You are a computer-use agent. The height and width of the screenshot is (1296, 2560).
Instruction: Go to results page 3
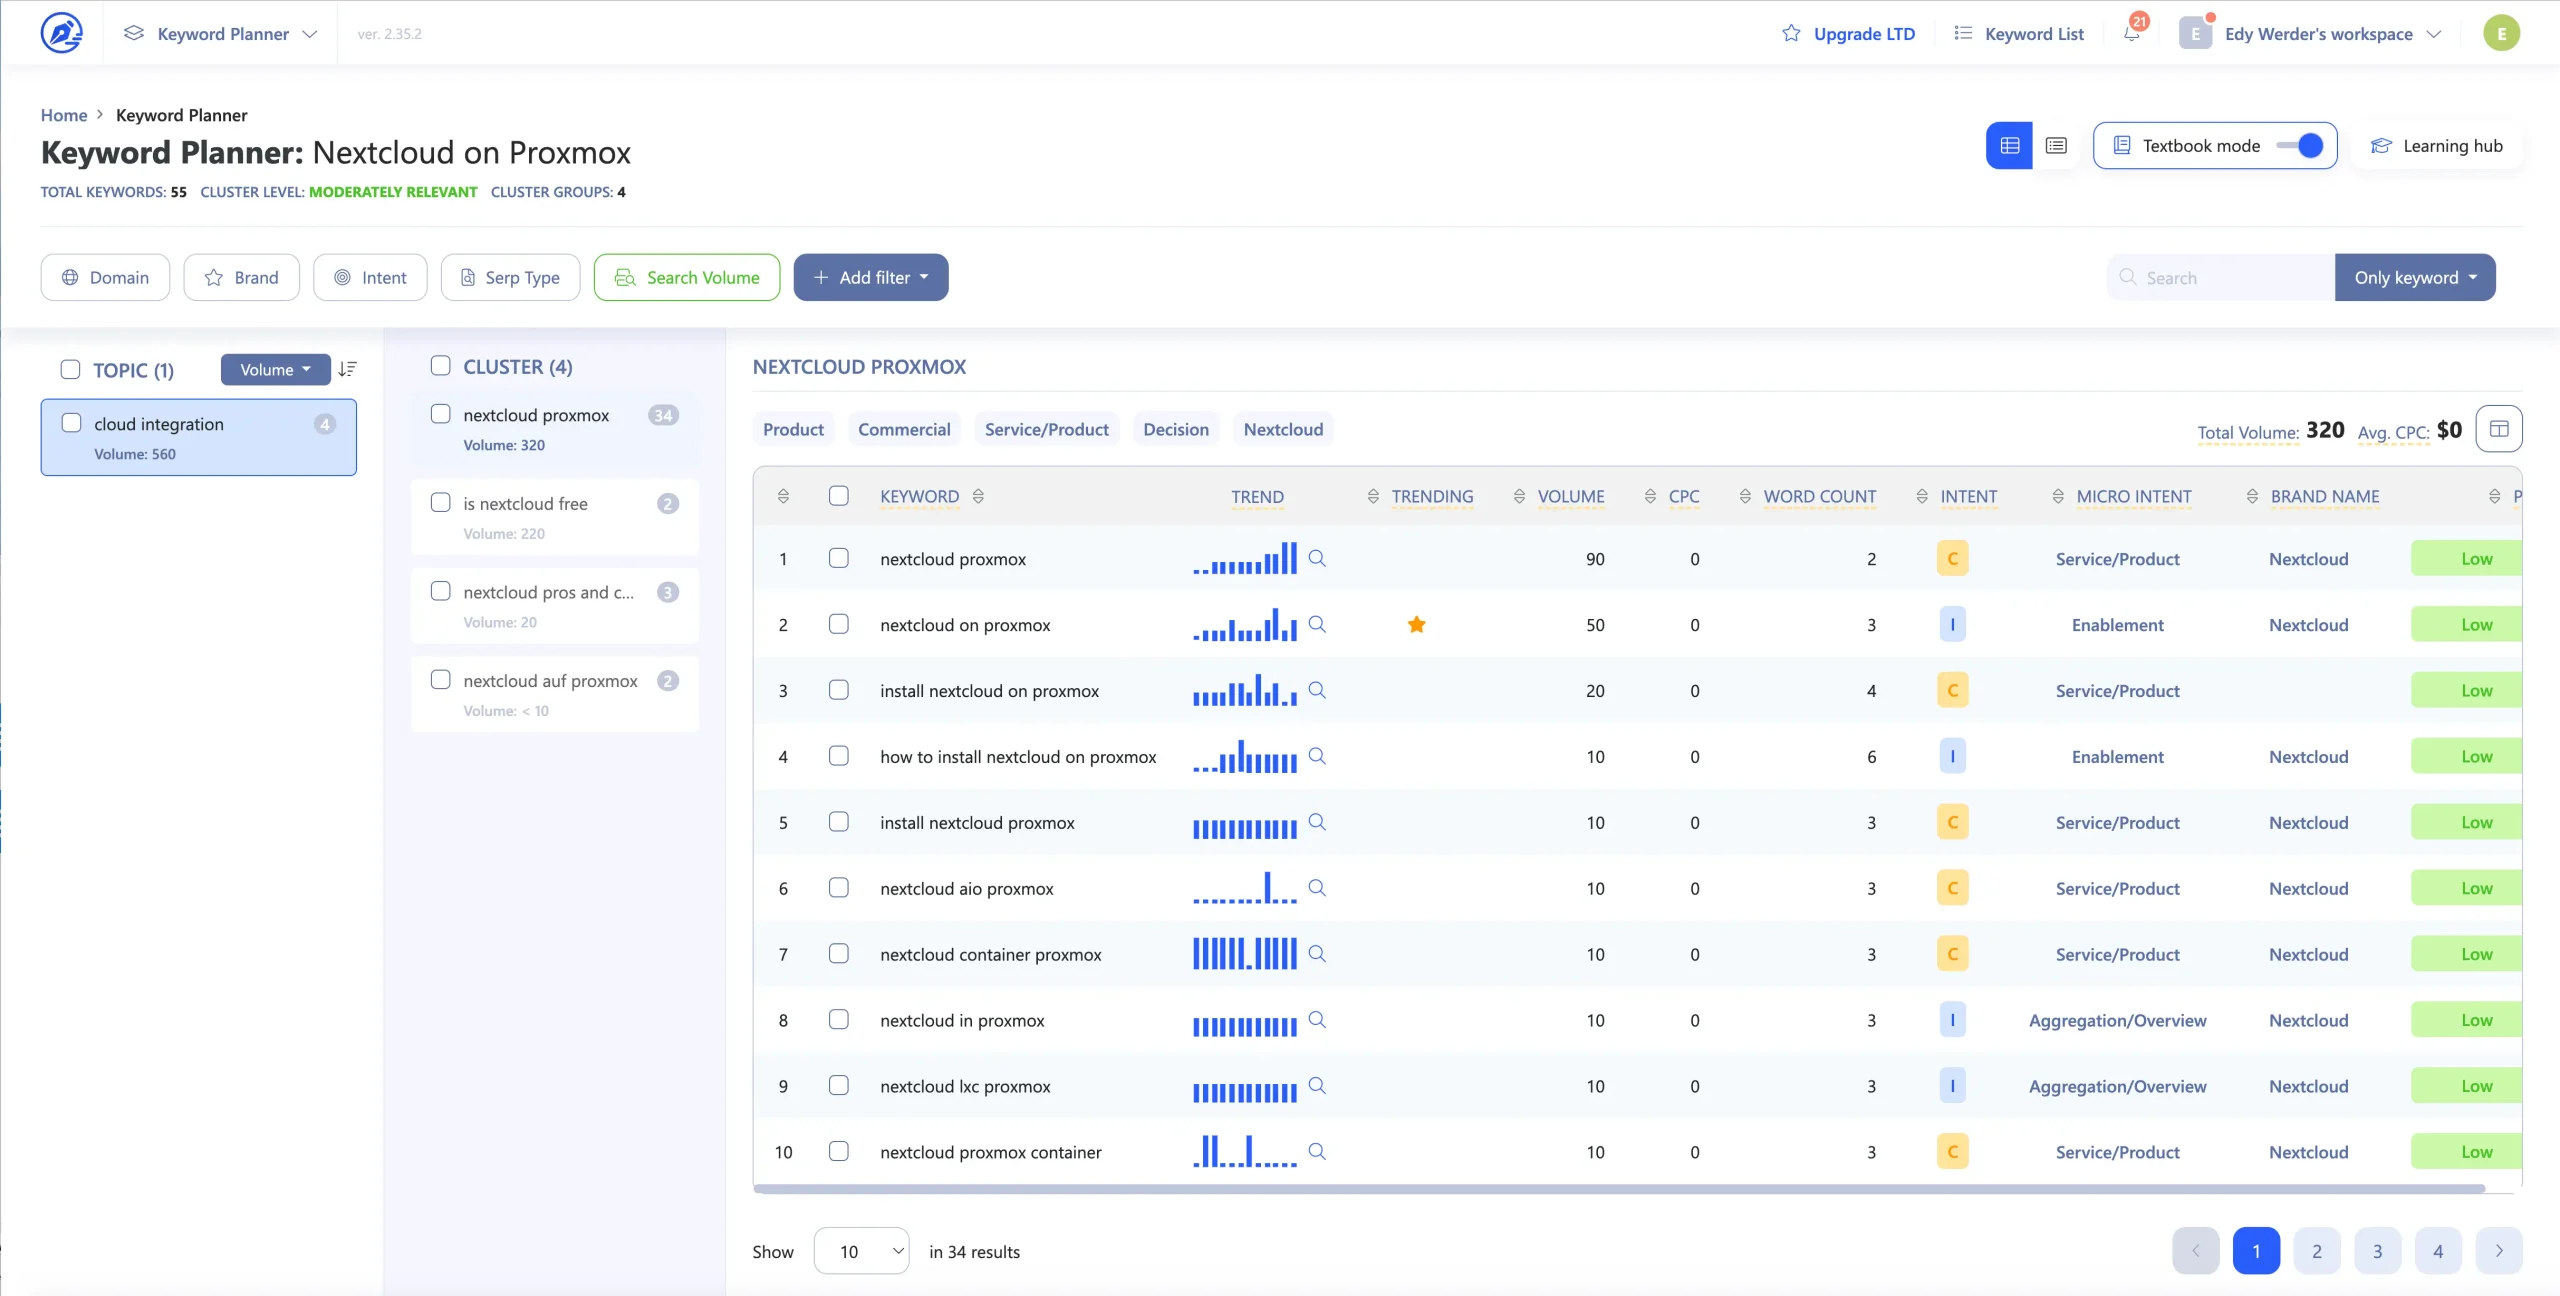[2377, 1250]
